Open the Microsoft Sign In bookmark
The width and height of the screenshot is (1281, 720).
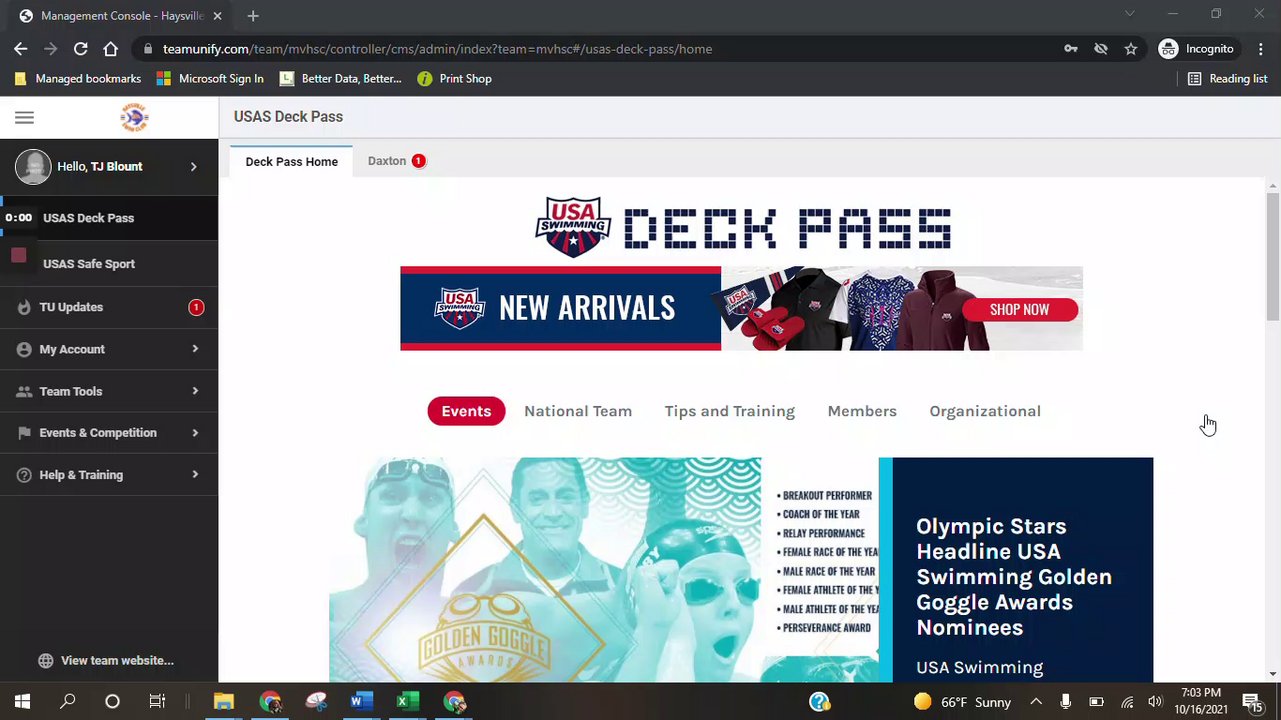210,79
